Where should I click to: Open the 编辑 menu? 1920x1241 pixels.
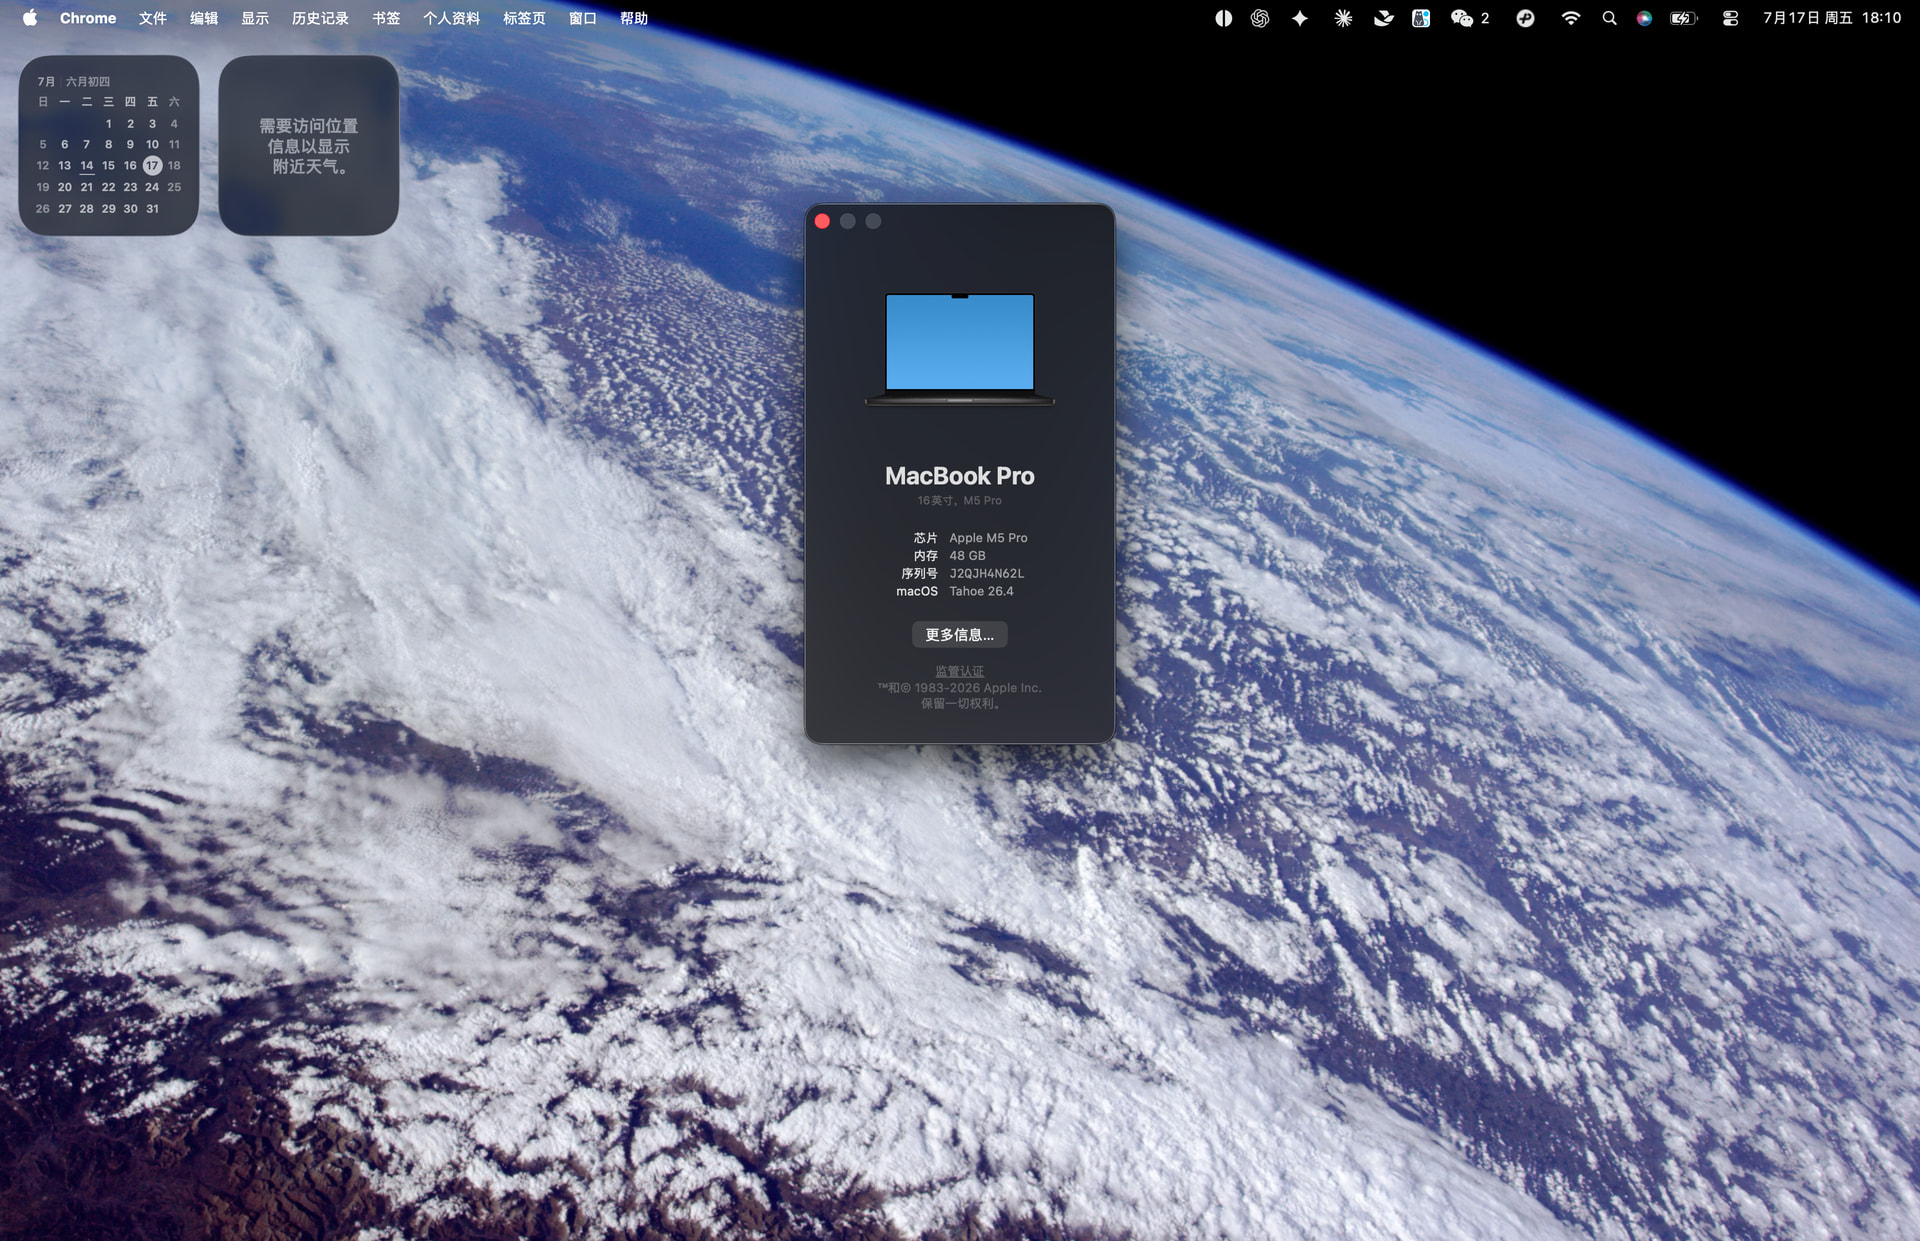[204, 18]
